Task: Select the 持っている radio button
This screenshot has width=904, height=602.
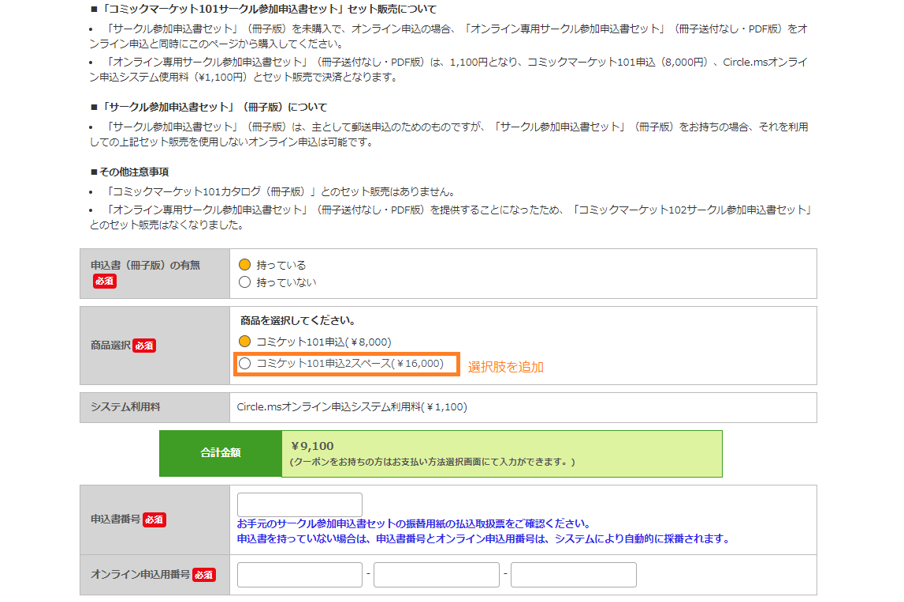Action: [244, 265]
